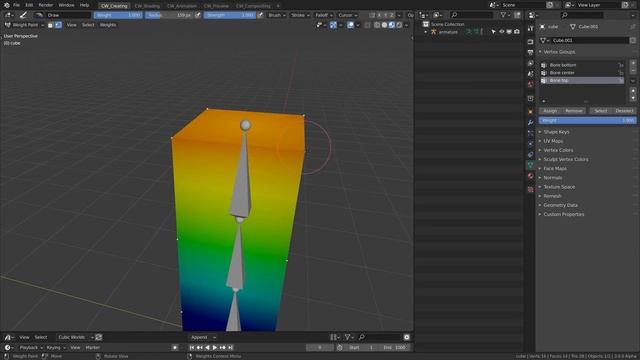This screenshot has width=640, height=360.
Task: Toggle vertex selection masking icon
Action: 58,25
